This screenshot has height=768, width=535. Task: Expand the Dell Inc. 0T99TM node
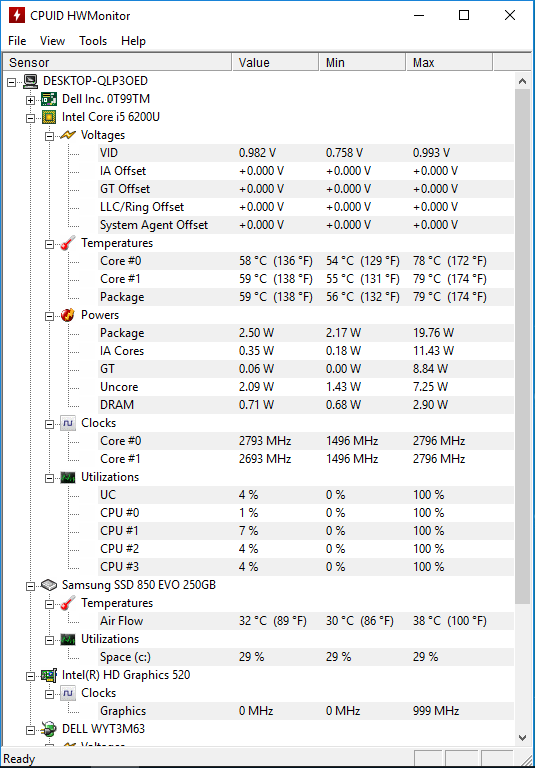[31, 100]
